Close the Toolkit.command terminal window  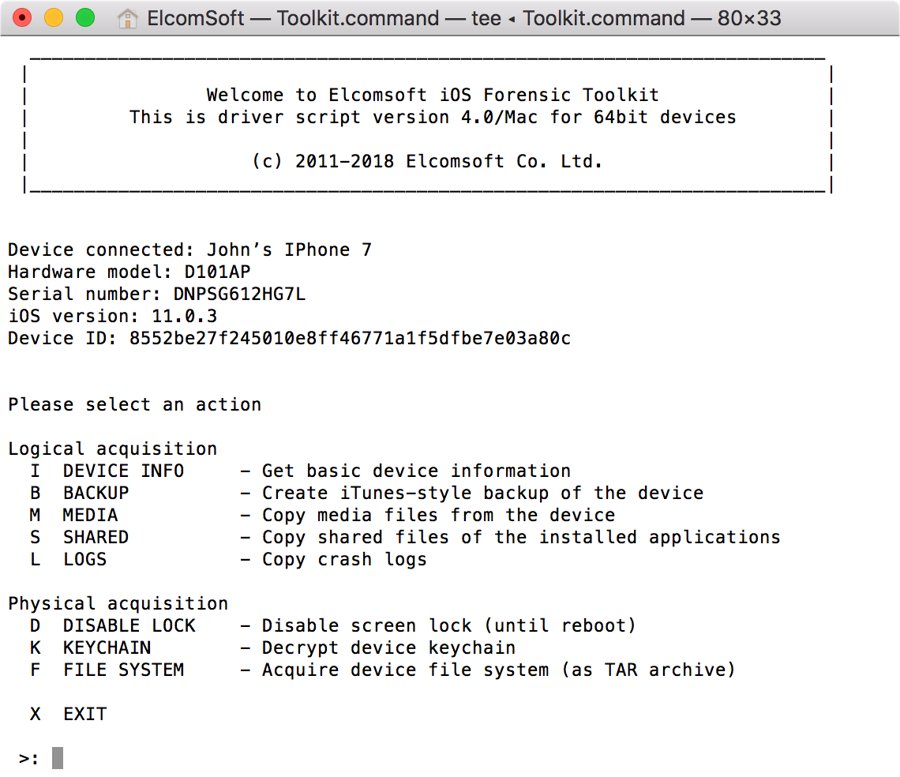point(22,18)
